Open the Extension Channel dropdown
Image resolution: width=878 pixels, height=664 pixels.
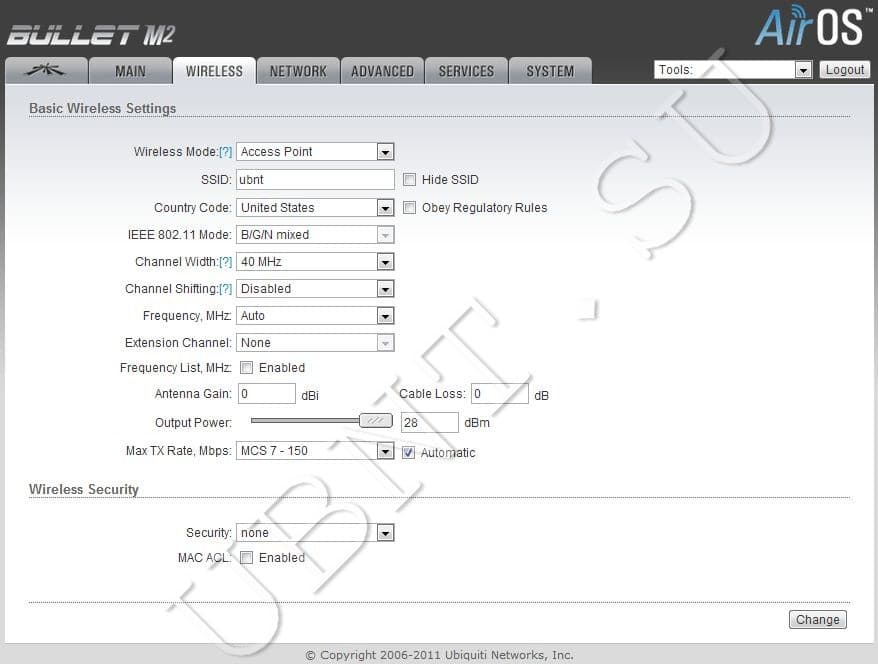coord(315,343)
